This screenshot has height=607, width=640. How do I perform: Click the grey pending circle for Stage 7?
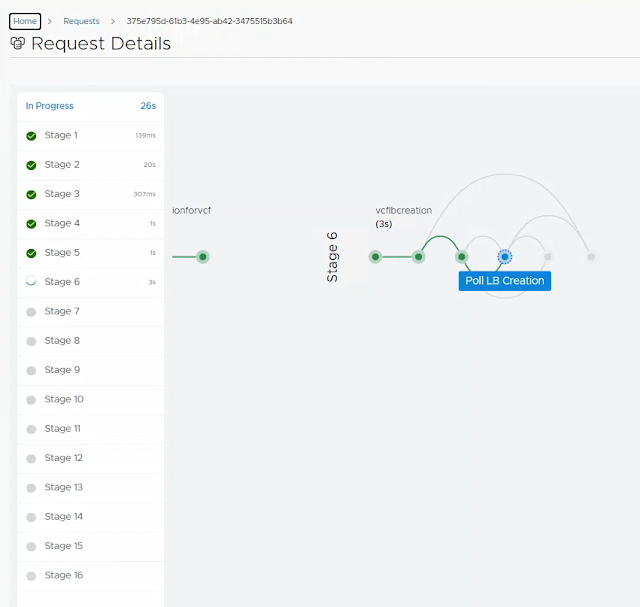tap(31, 312)
